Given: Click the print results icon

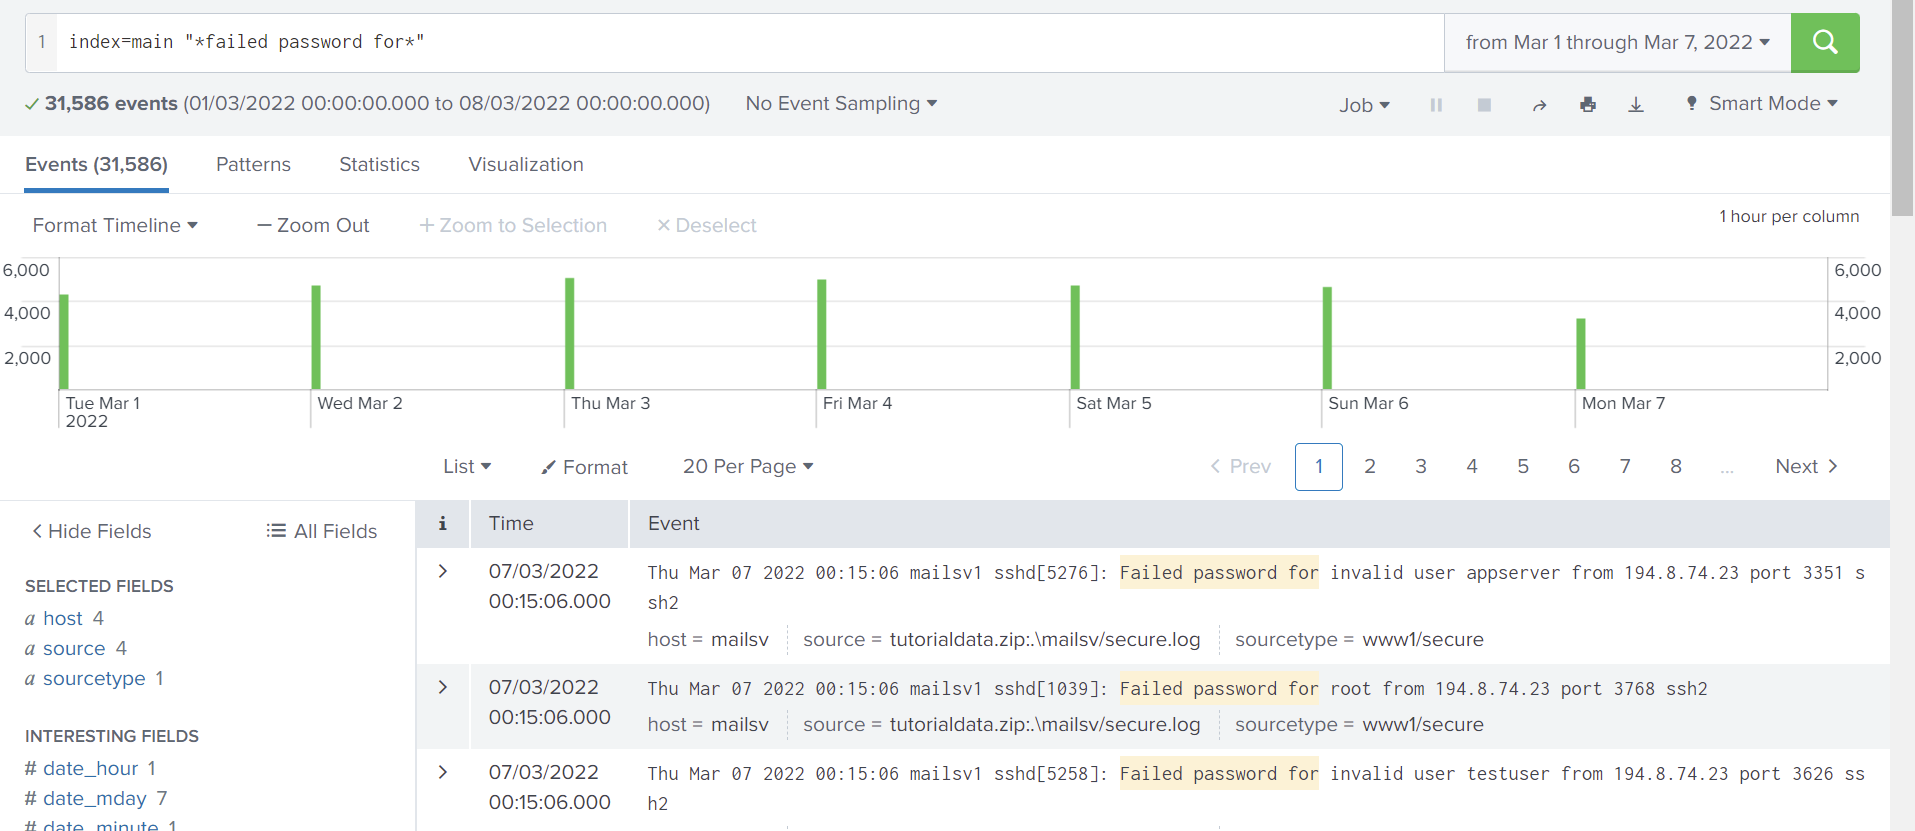Looking at the screenshot, I should click(1588, 105).
